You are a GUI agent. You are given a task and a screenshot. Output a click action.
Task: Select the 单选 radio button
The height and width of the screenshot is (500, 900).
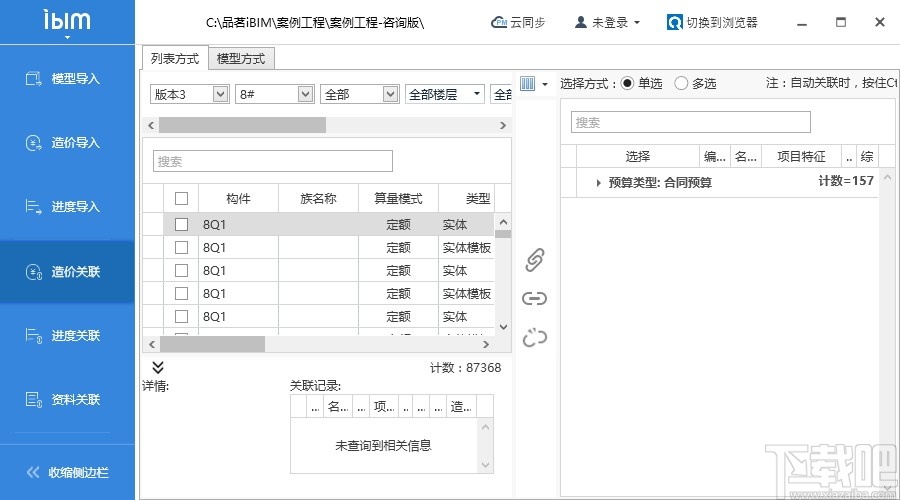(627, 83)
